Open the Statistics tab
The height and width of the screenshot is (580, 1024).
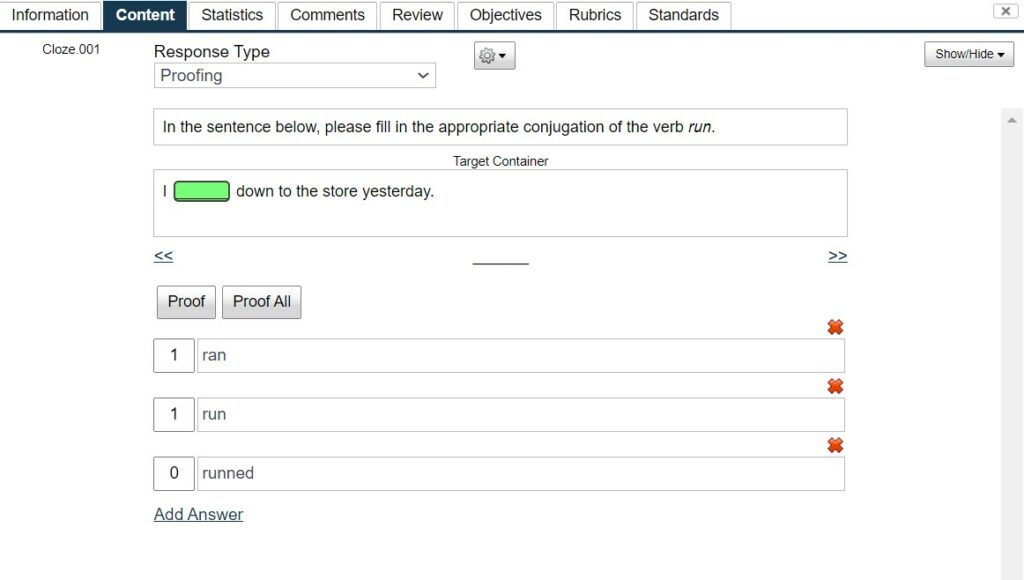point(232,15)
